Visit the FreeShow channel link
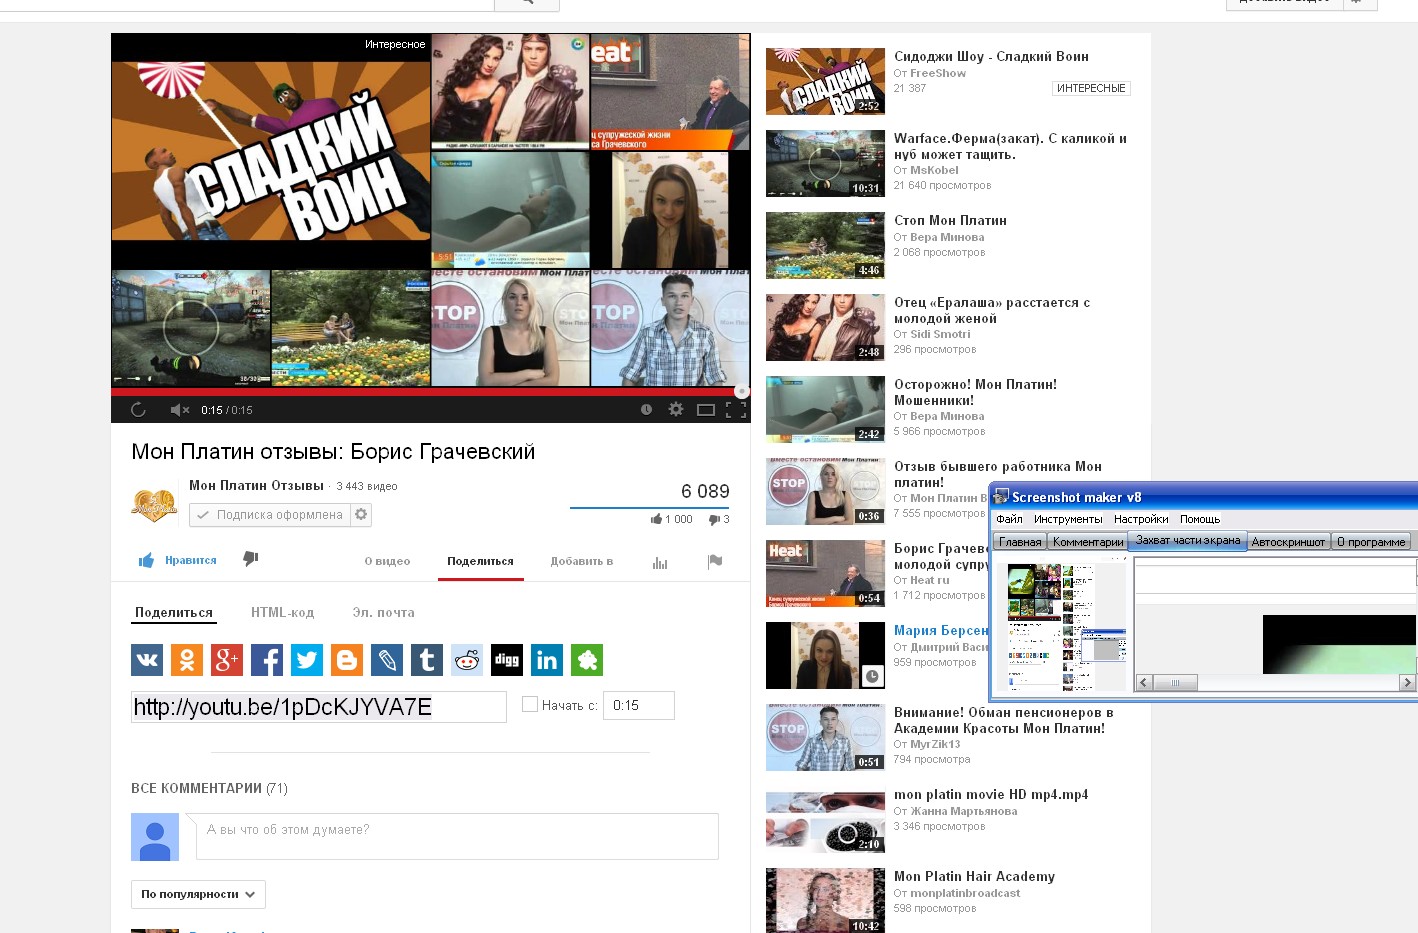 pyautogui.click(x=938, y=73)
